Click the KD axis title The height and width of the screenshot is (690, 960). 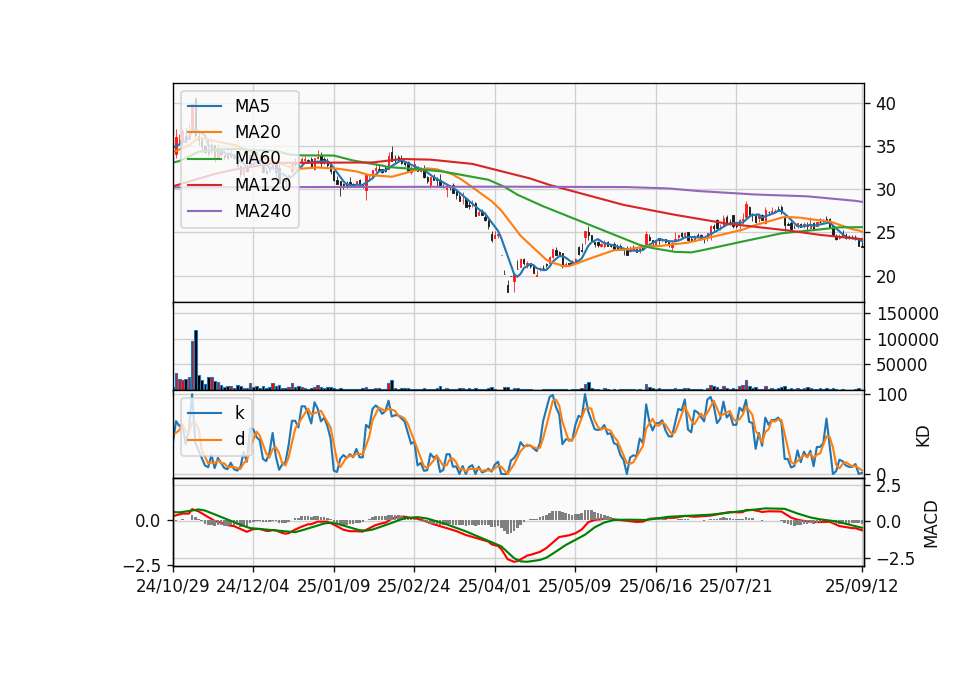pyautogui.click(x=923, y=437)
